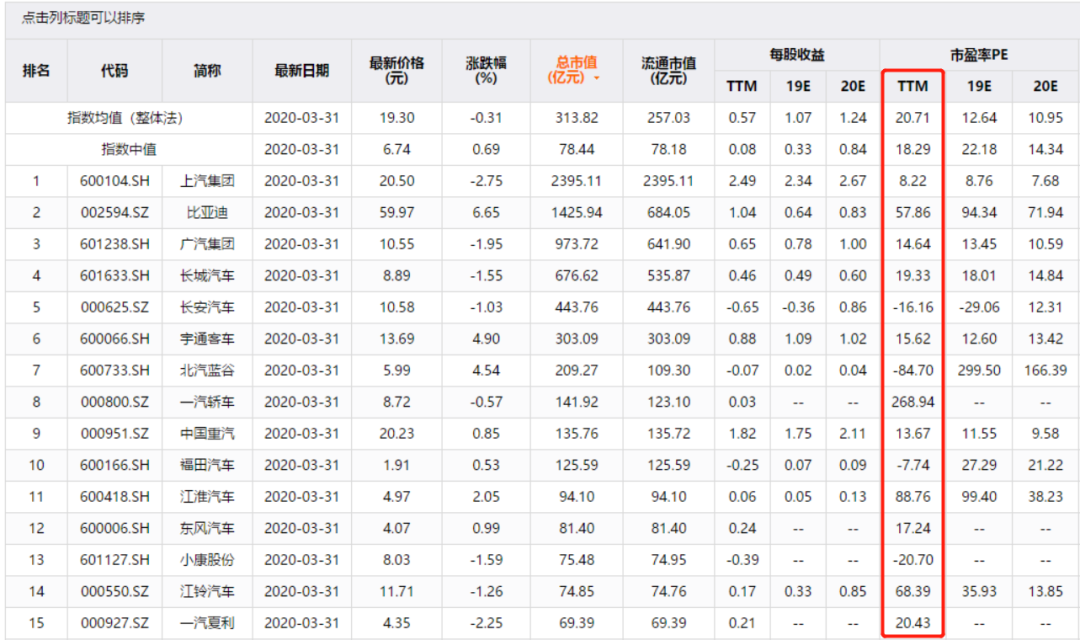1080x640 pixels.
Task: Click stock code 600006.SH
Action: 114,528
